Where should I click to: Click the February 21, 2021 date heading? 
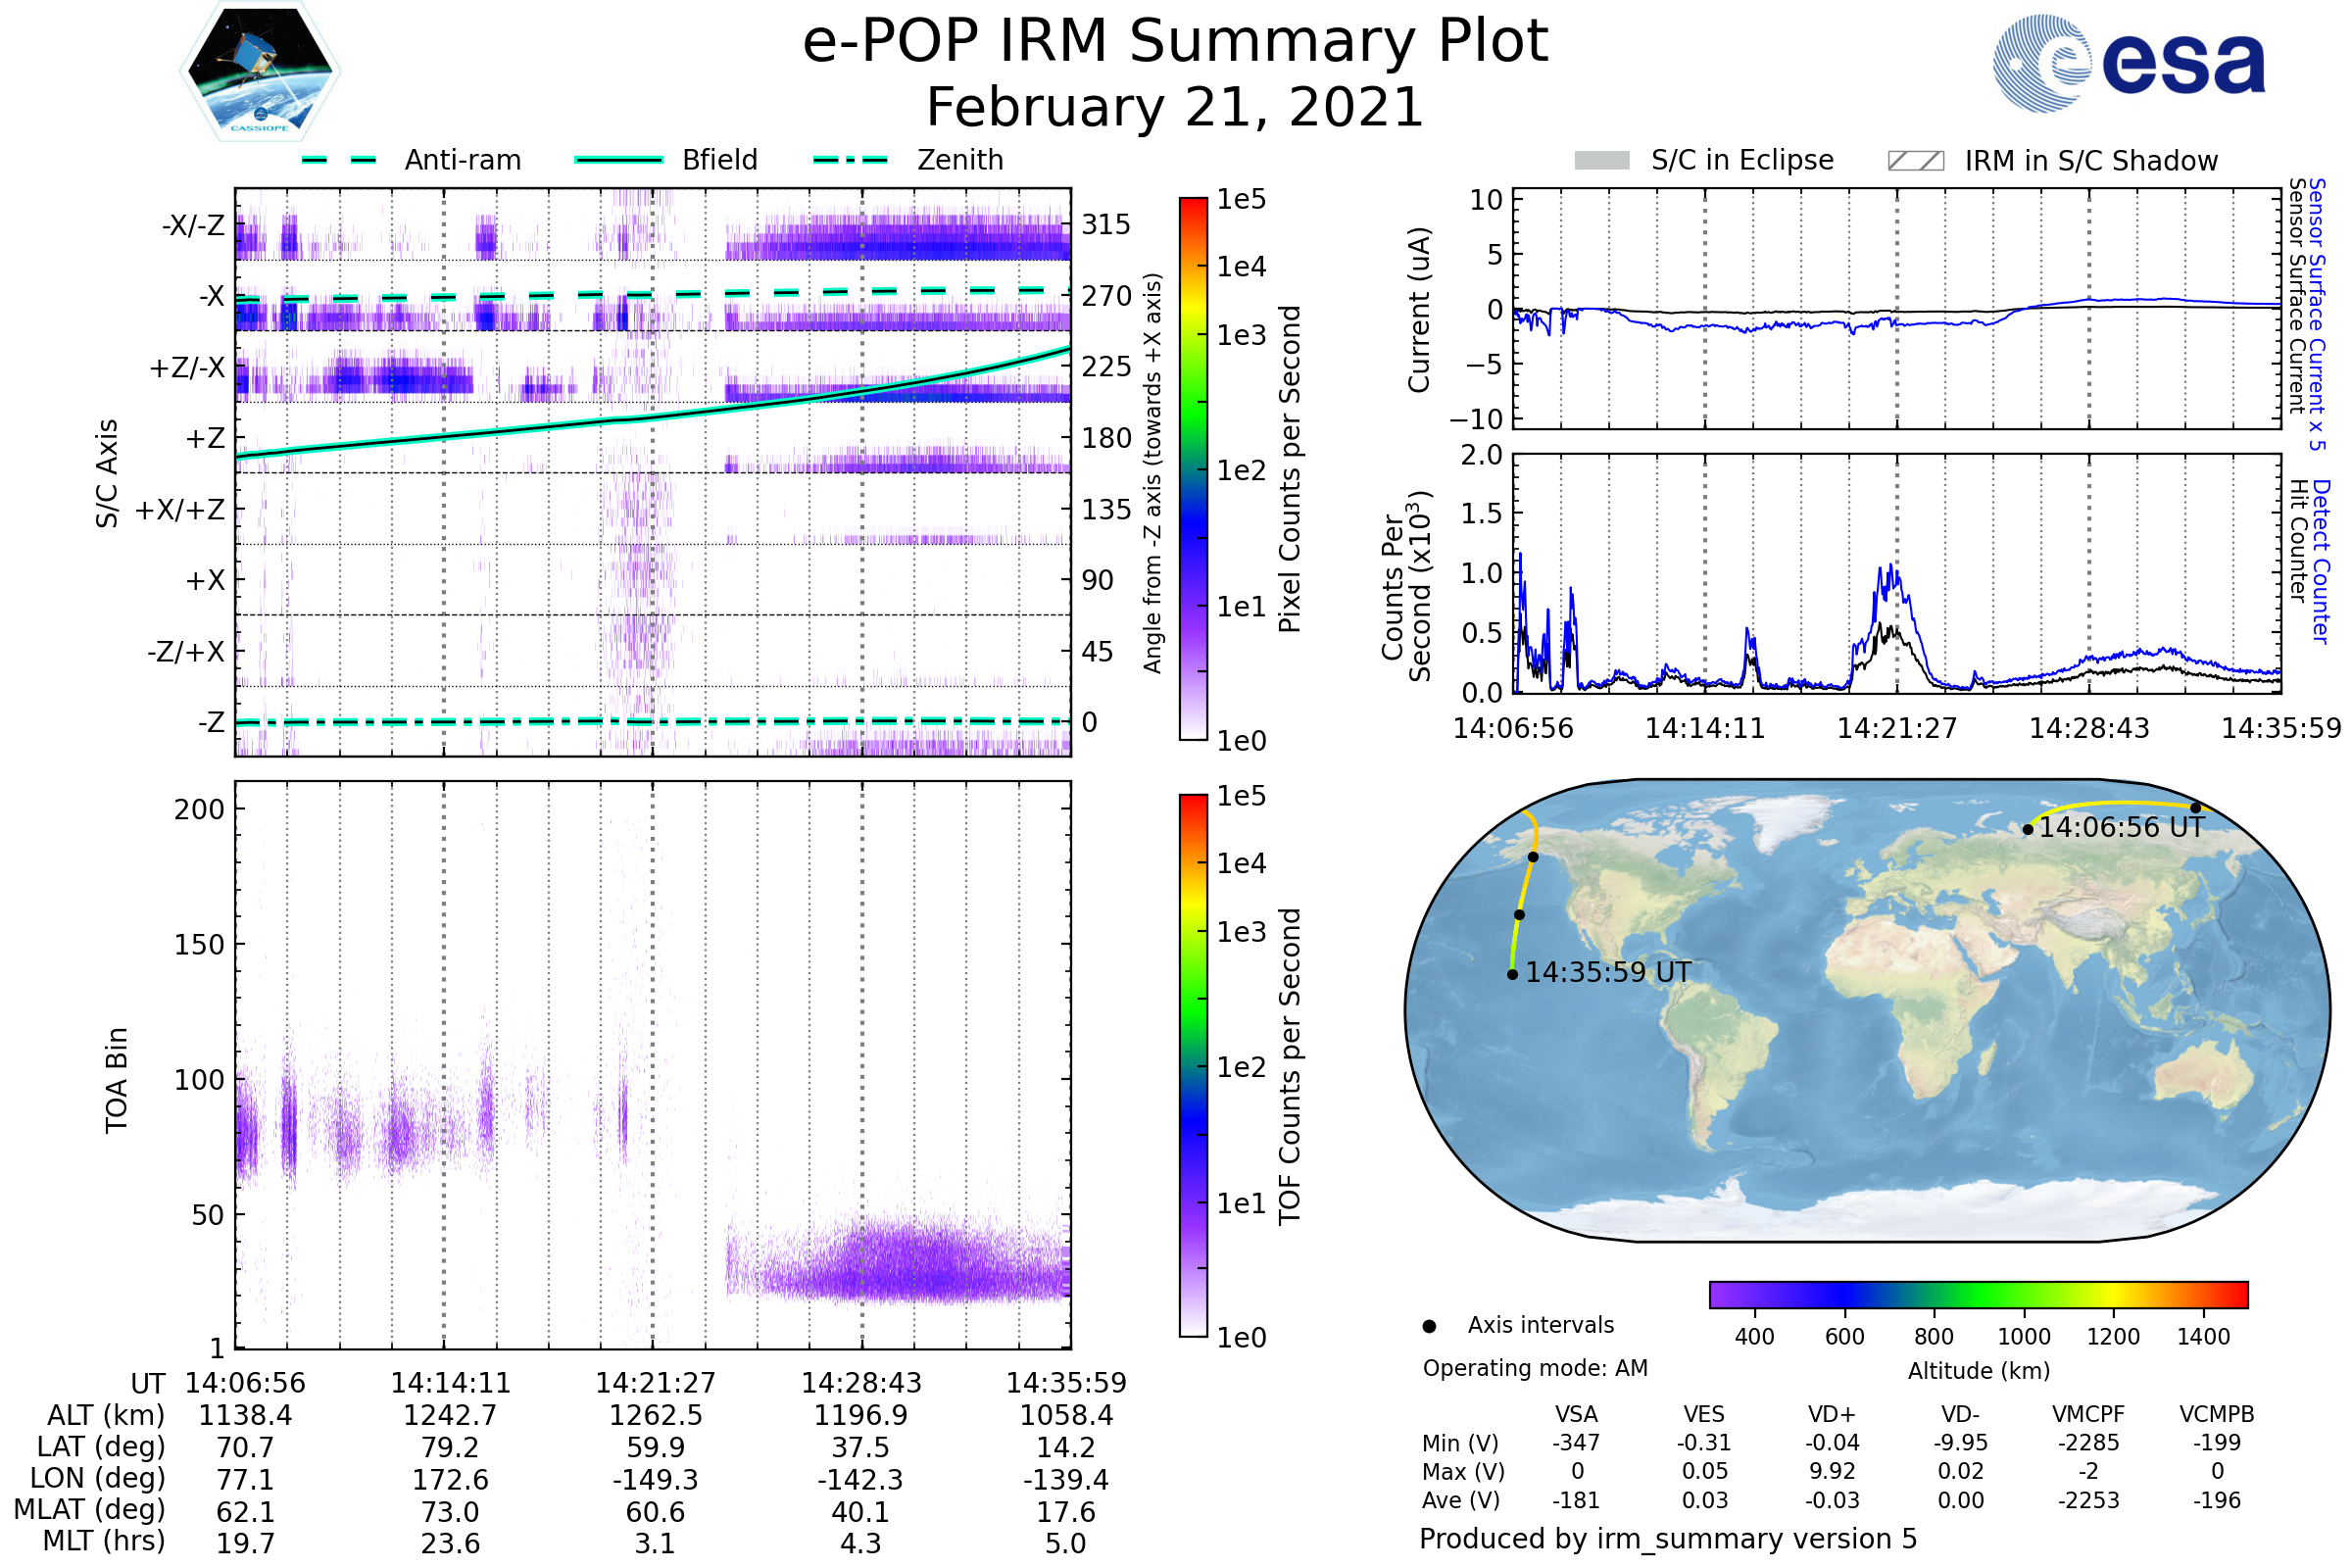(1175, 107)
